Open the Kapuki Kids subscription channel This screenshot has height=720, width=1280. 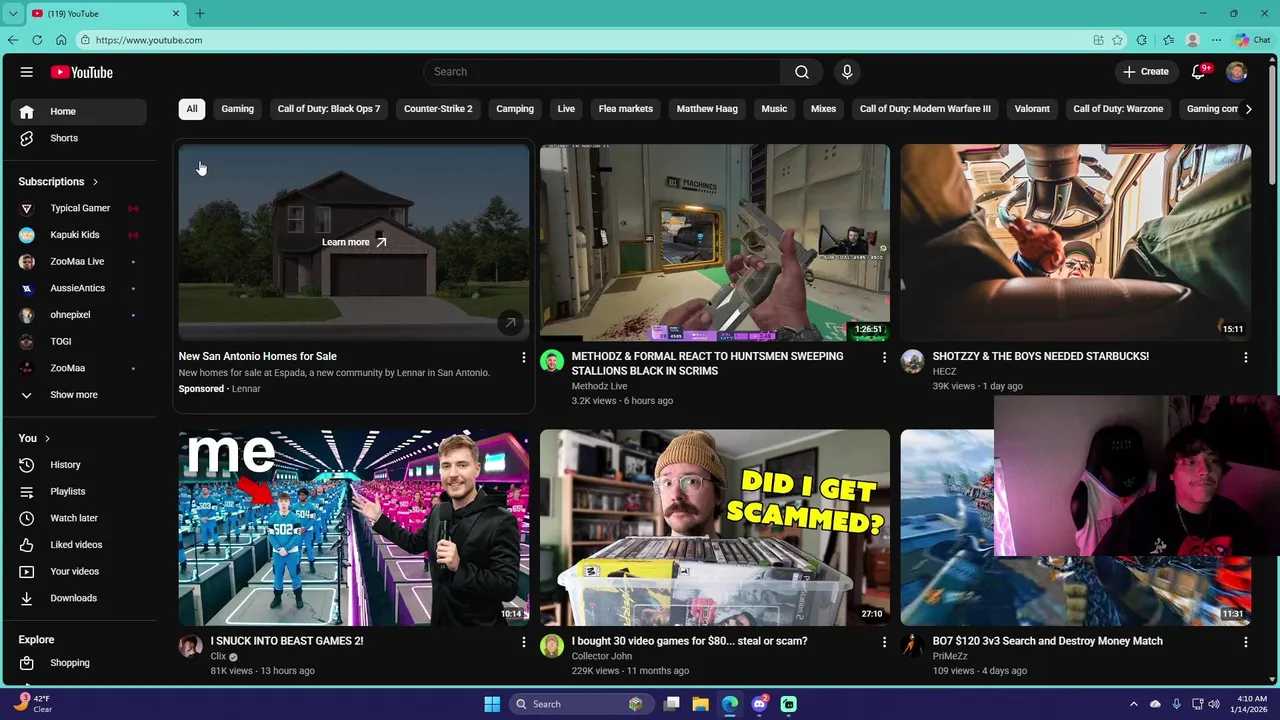[79, 235]
